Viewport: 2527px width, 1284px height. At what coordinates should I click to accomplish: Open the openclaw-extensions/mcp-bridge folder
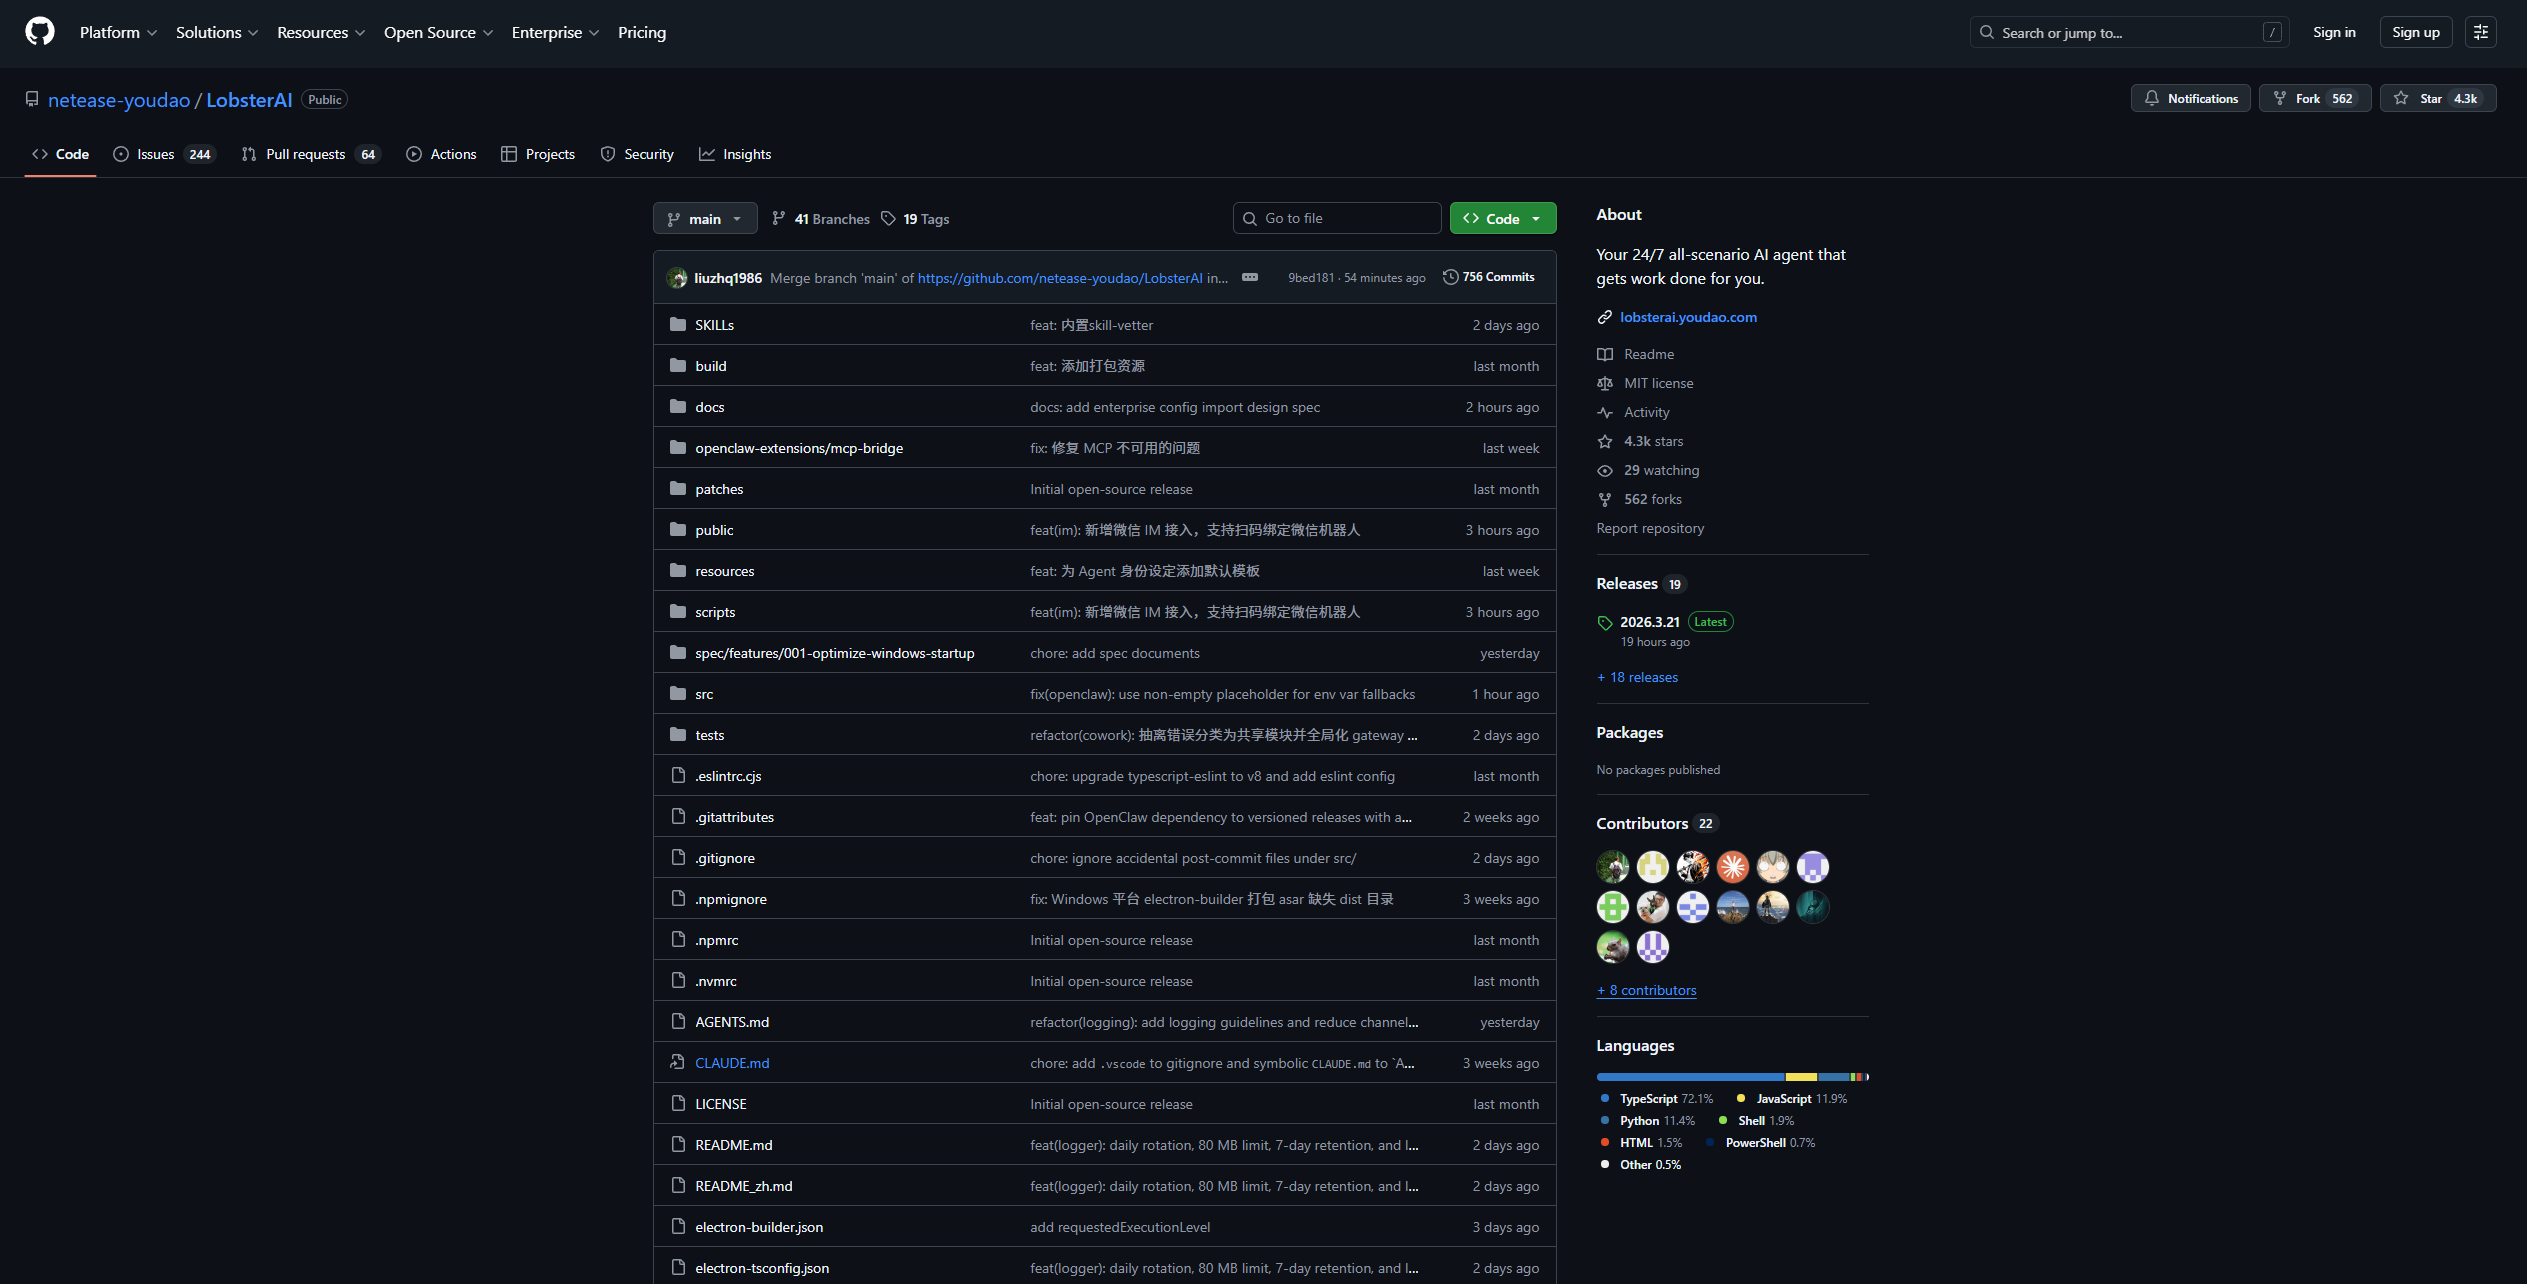point(799,448)
